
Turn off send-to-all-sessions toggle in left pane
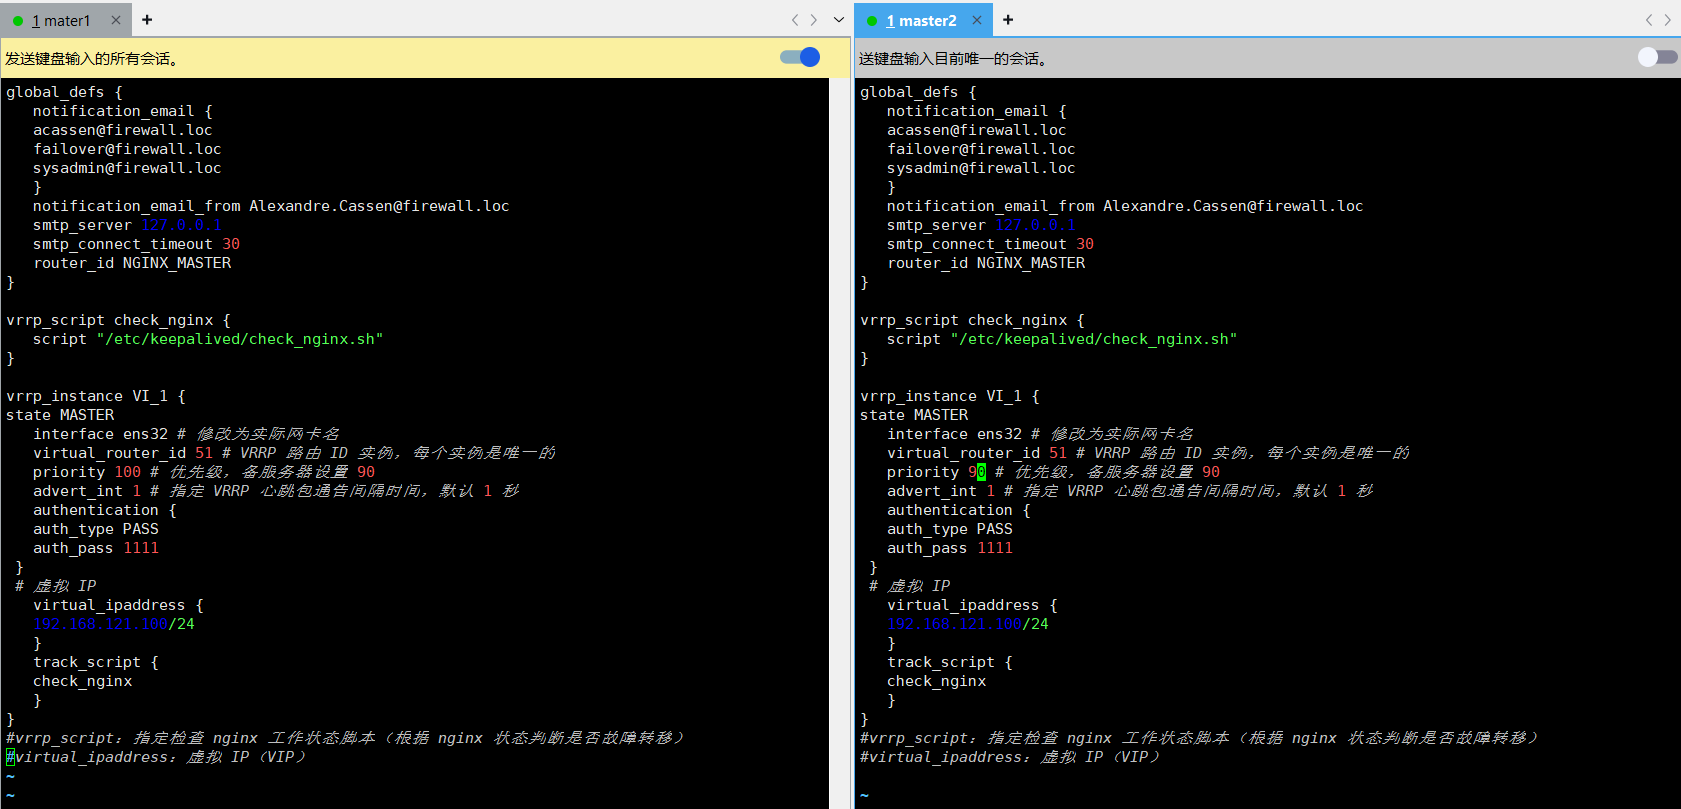pyautogui.click(x=800, y=57)
